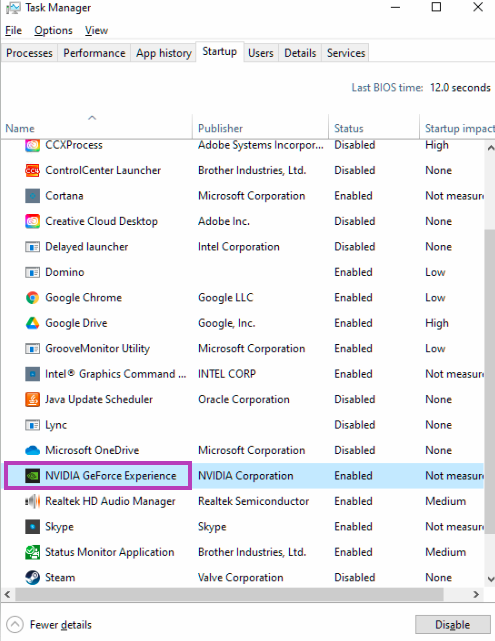Open the View menu
The height and width of the screenshot is (641, 495).
[96, 30]
